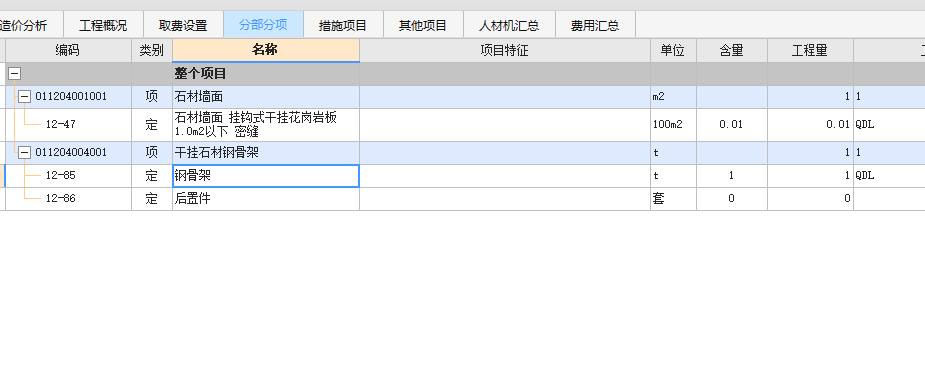Click the 名称 column header
This screenshot has width=925, height=386.
[265, 51]
